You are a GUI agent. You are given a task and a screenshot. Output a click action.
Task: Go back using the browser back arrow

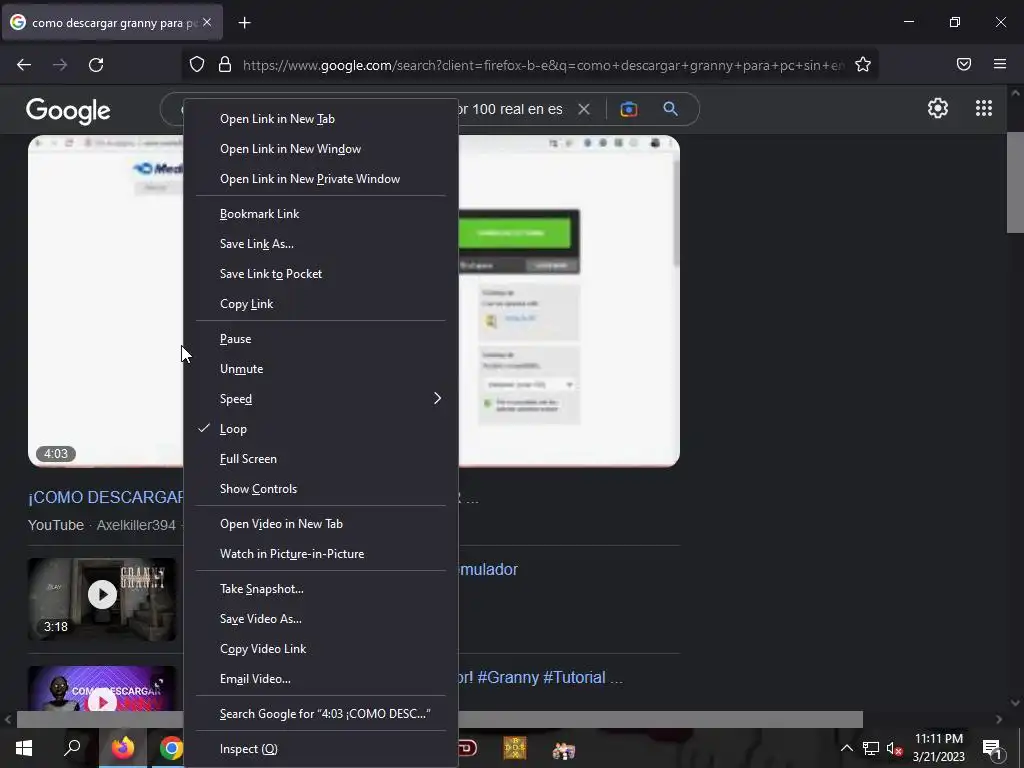(24, 65)
